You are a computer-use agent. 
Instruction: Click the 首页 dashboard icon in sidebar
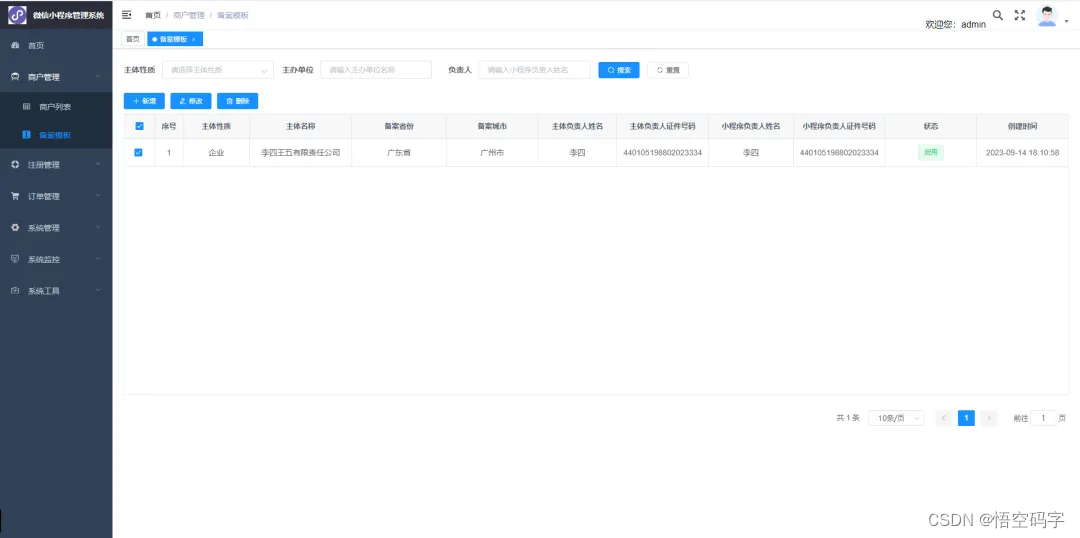tap(15, 45)
